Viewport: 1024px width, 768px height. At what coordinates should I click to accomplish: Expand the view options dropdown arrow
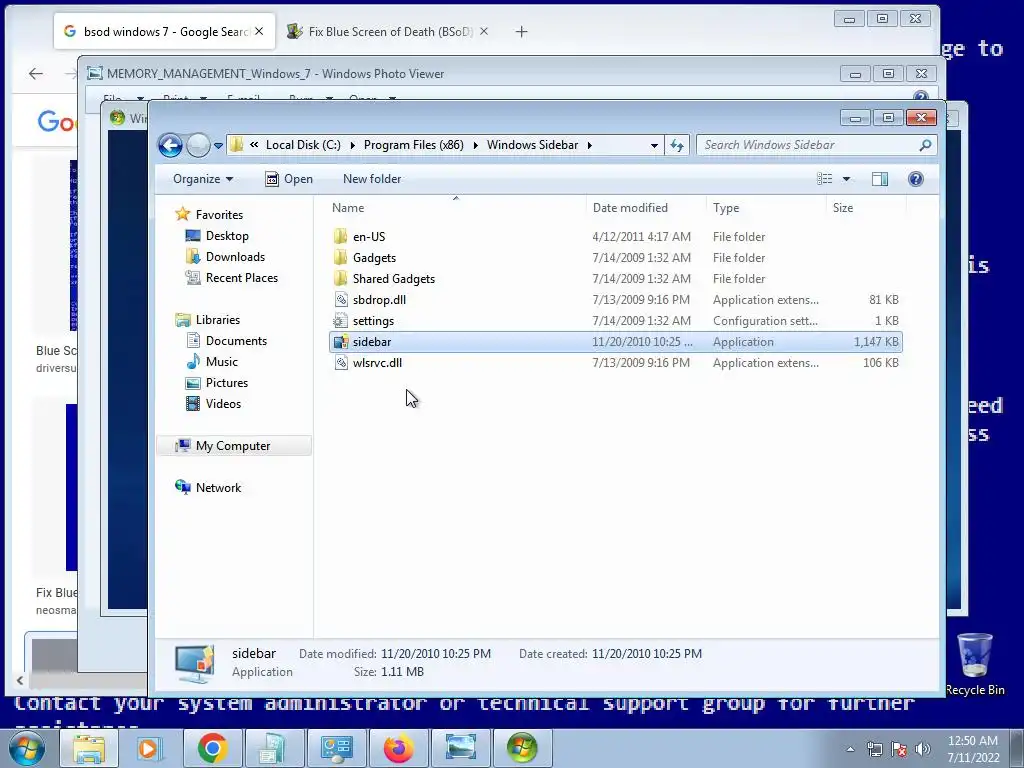846,179
